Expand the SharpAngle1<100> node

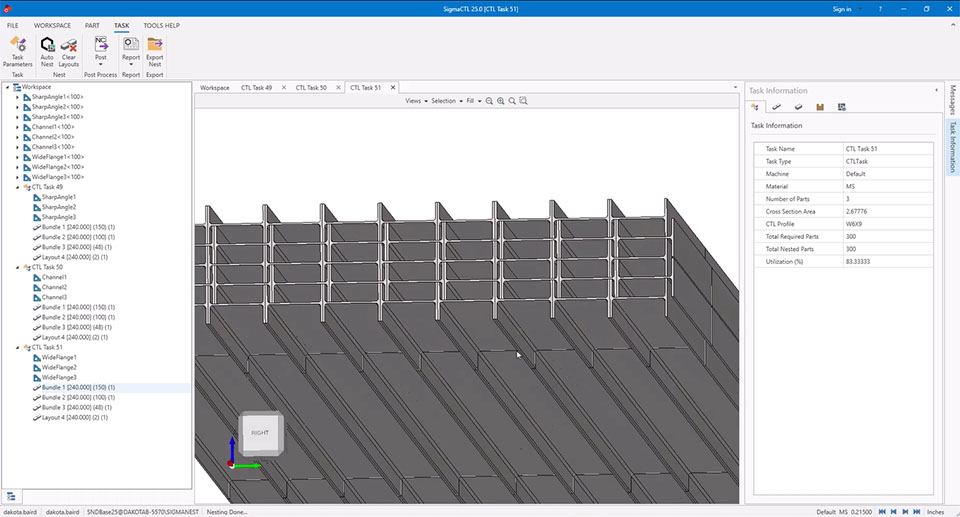[17, 97]
